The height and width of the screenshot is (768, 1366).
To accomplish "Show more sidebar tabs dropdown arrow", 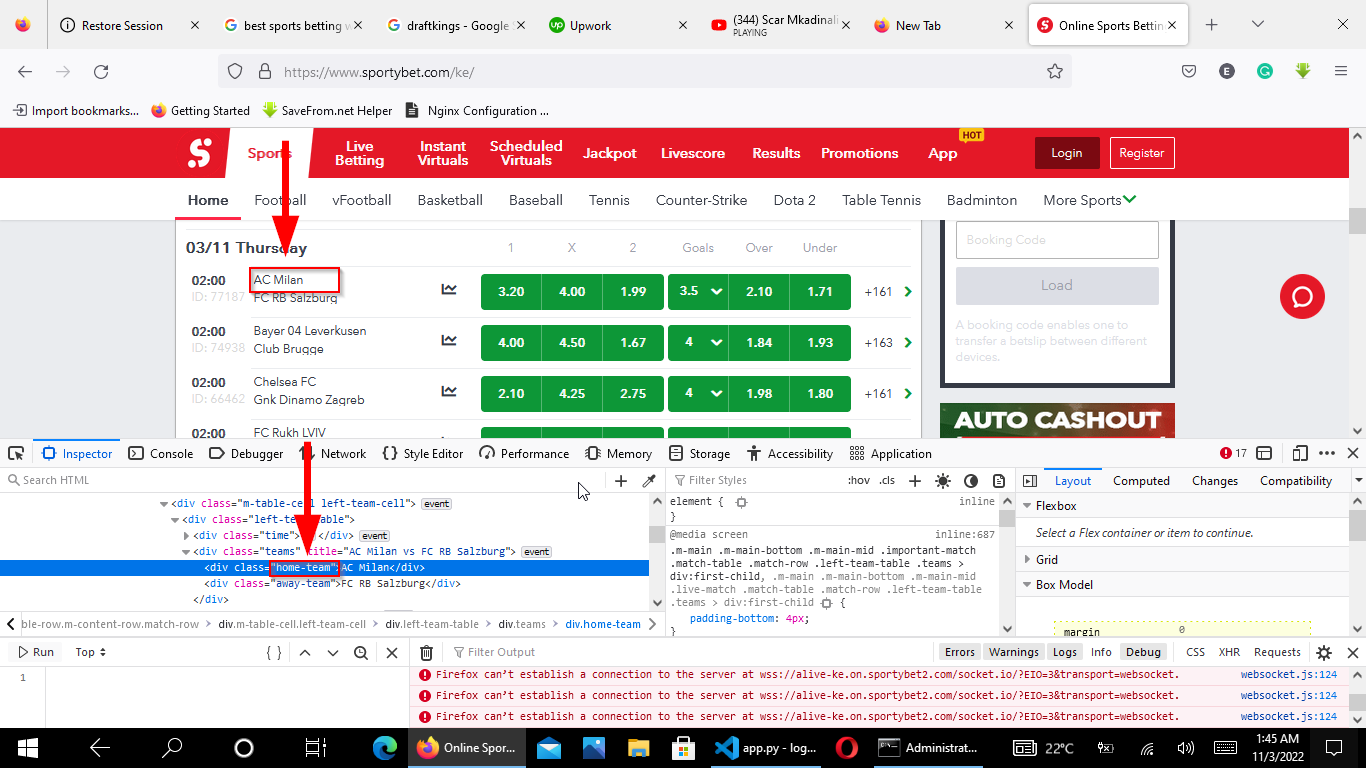I will click(1357, 481).
